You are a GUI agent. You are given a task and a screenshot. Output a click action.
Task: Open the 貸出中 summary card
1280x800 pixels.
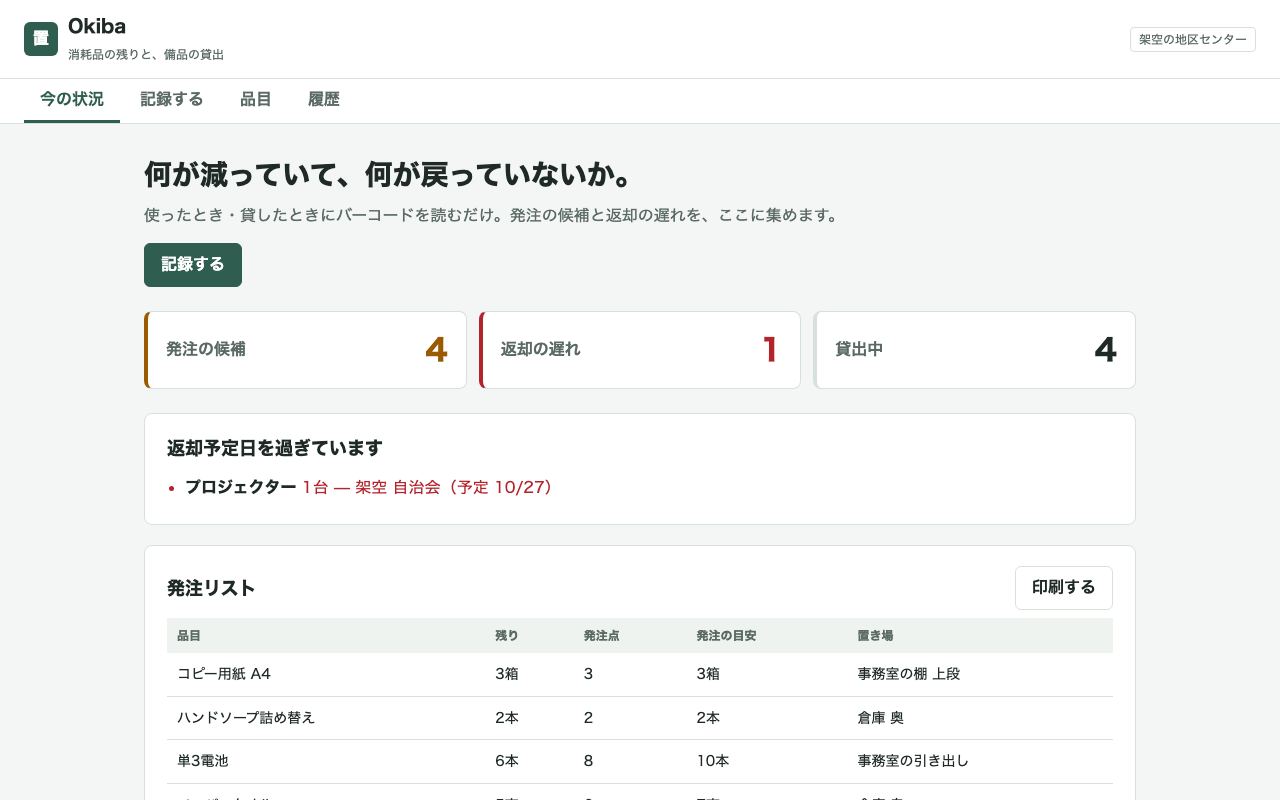click(x=975, y=350)
